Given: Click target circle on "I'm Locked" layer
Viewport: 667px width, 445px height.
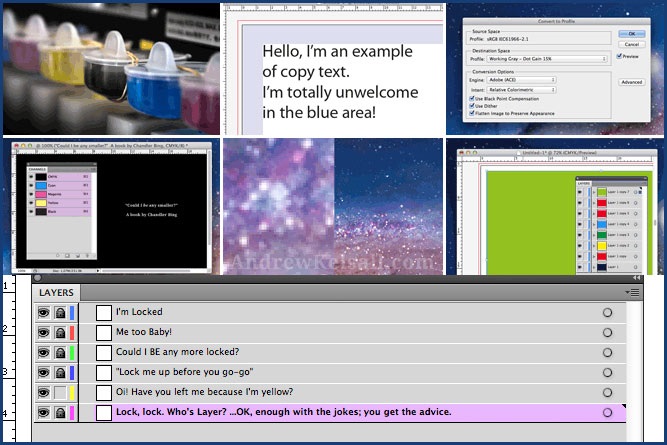Looking at the screenshot, I should [x=607, y=313].
